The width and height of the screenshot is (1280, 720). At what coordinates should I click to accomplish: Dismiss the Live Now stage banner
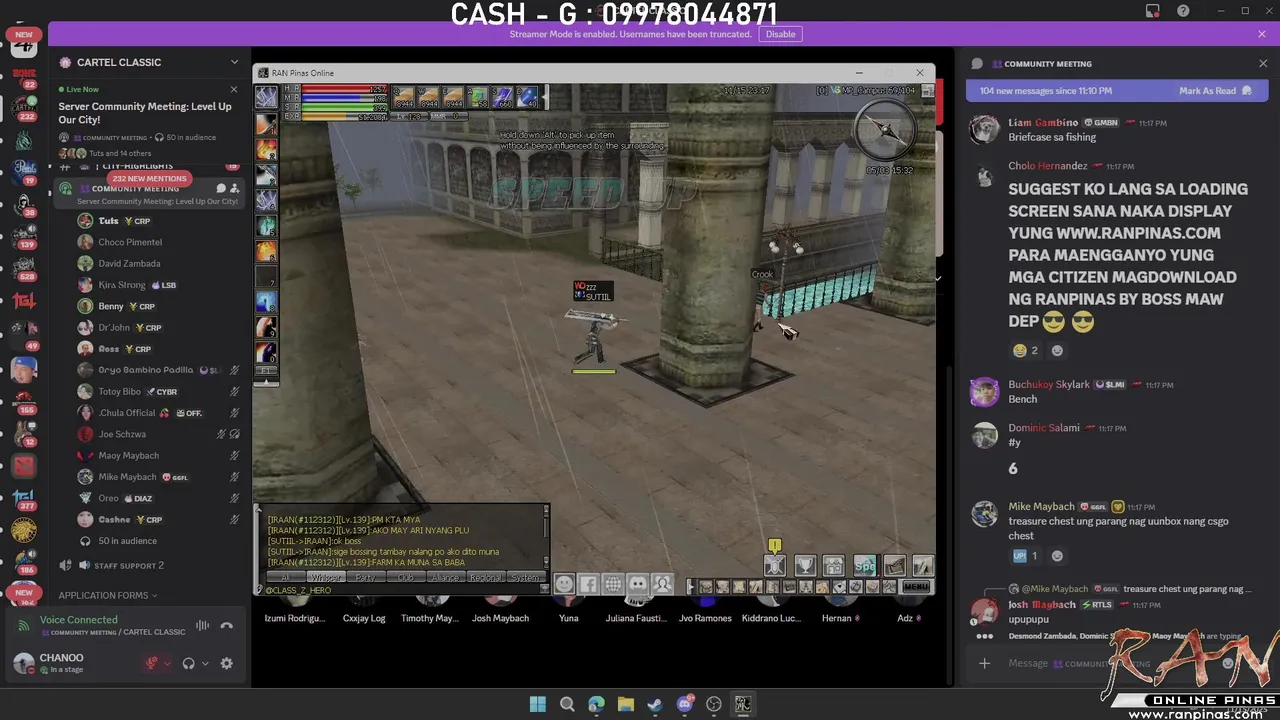click(x=234, y=89)
